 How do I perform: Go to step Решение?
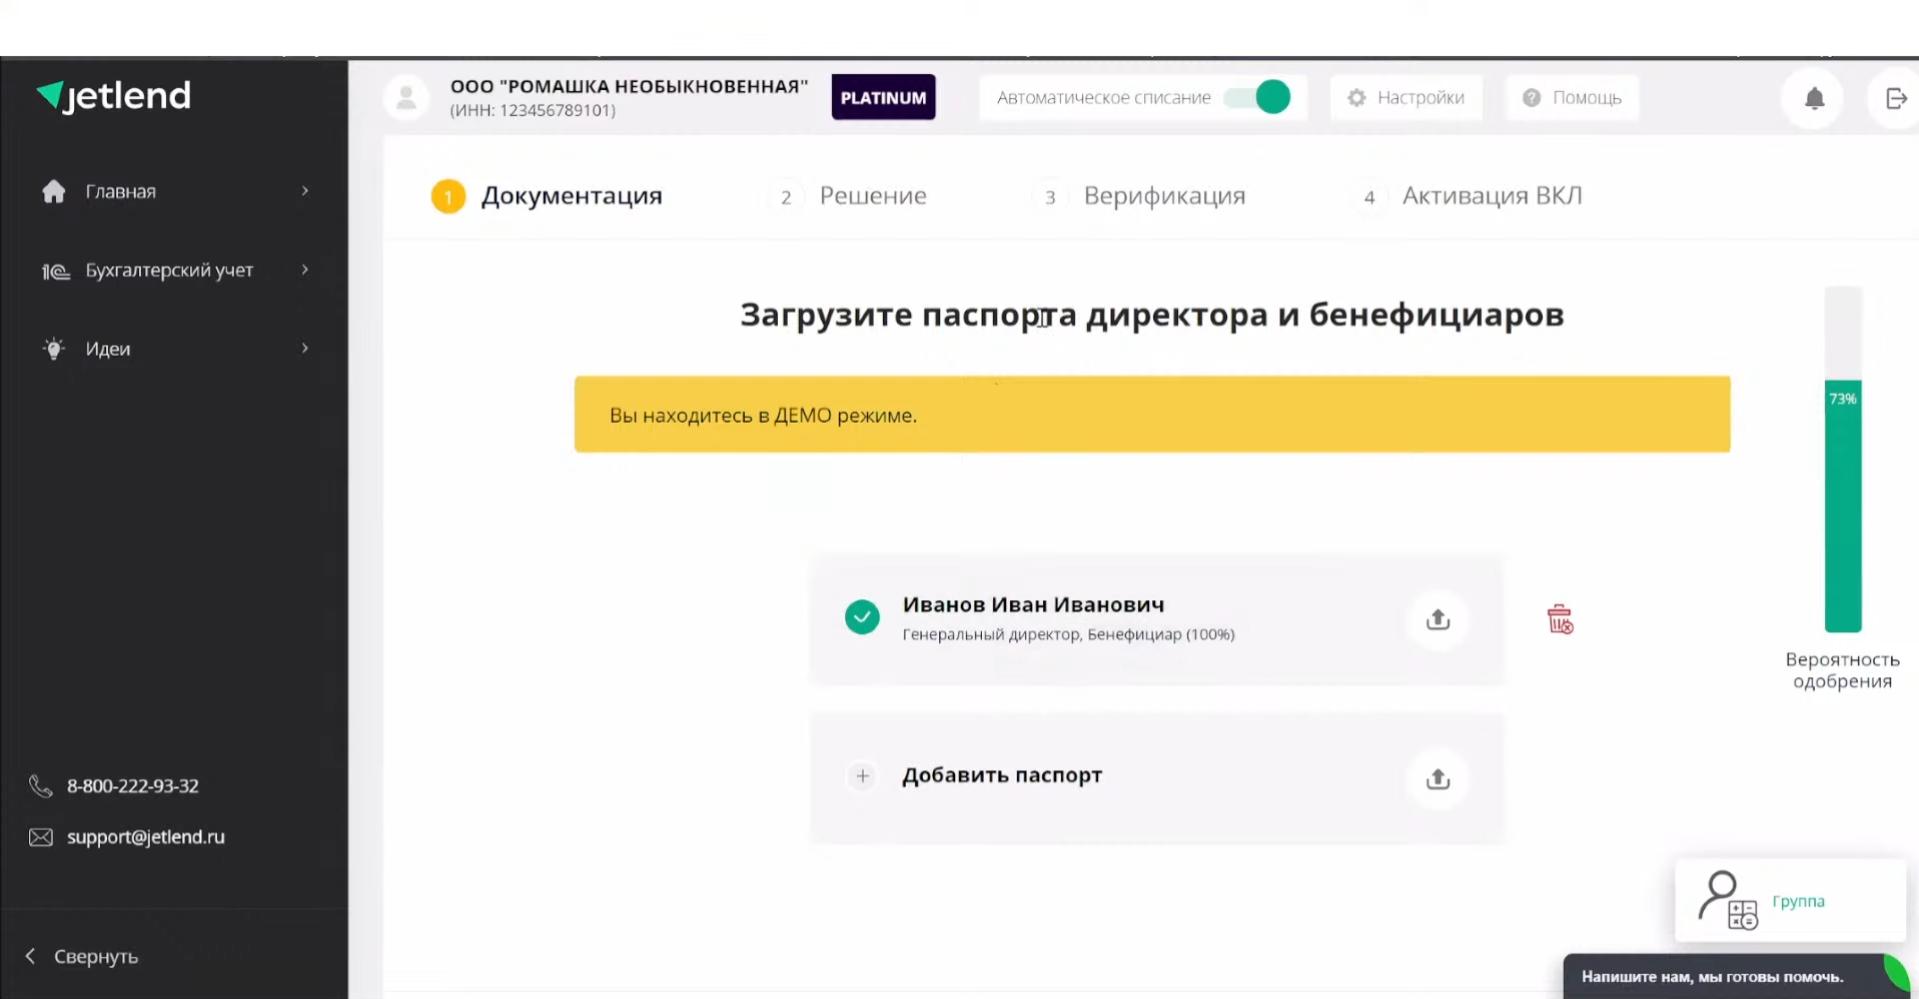pyautogui.click(x=849, y=196)
